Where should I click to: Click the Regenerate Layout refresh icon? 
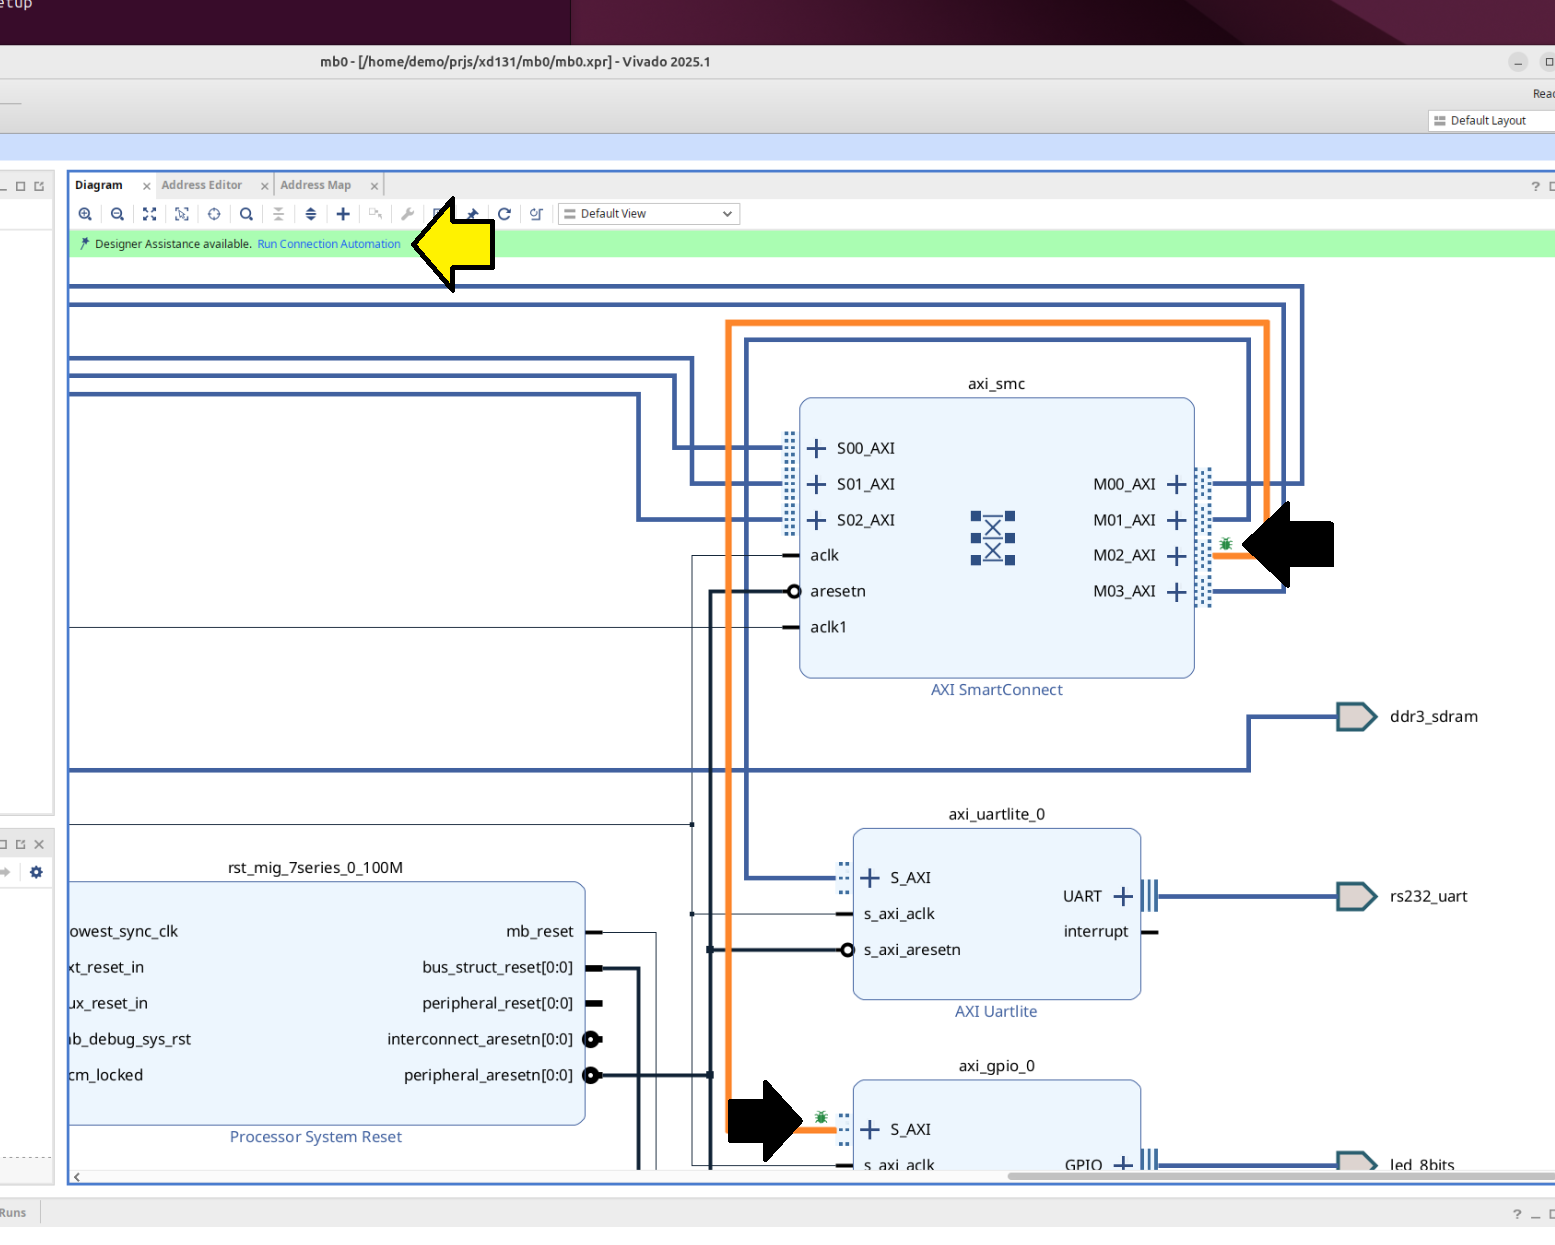[504, 214]
